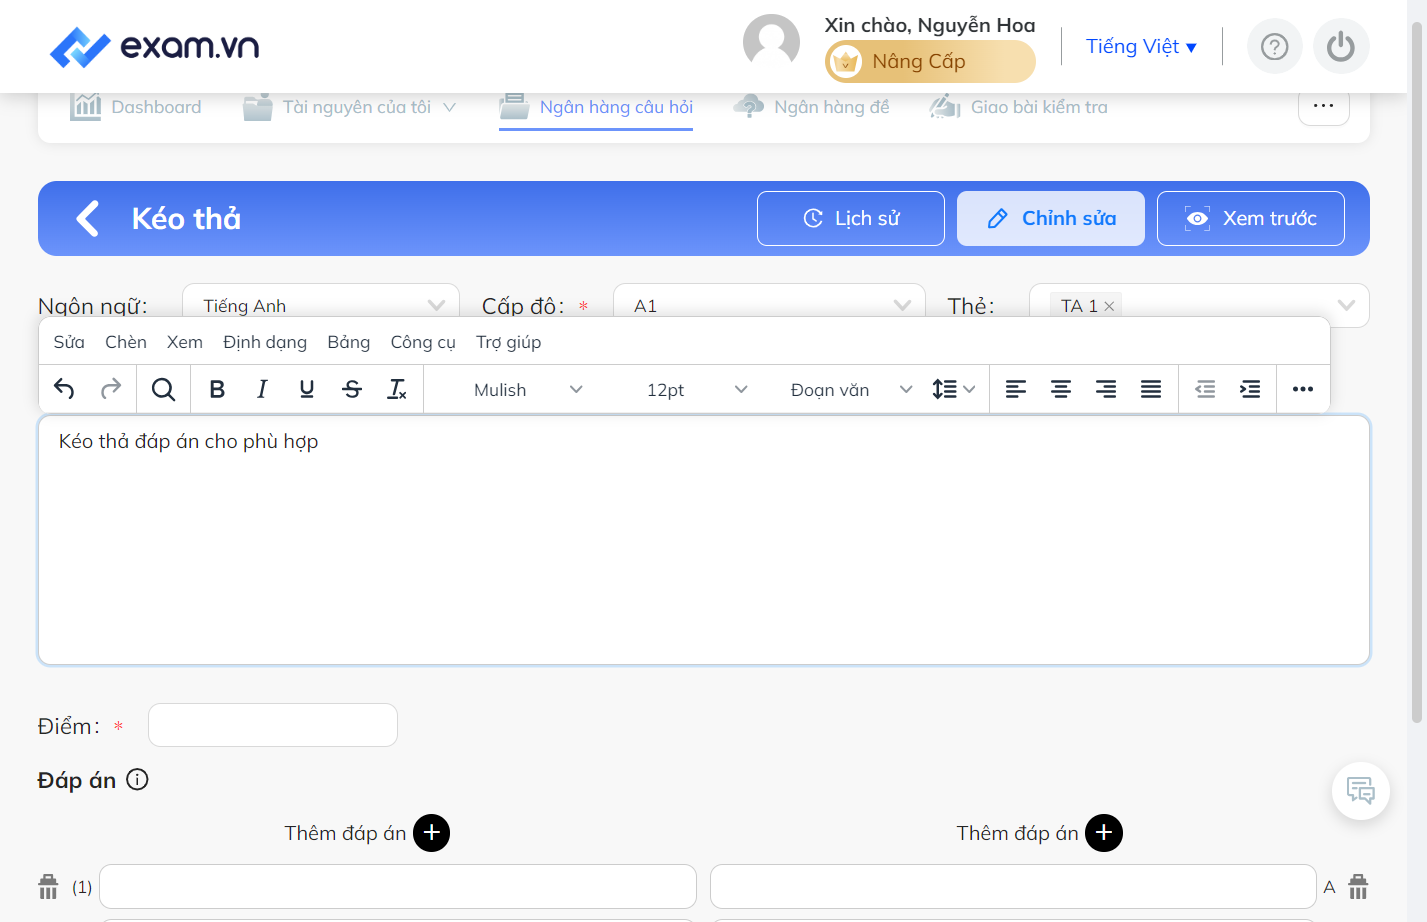Screen dimensions: 1427x922
Task: Expand the A1 level dropdown
Action: [769, 305]
